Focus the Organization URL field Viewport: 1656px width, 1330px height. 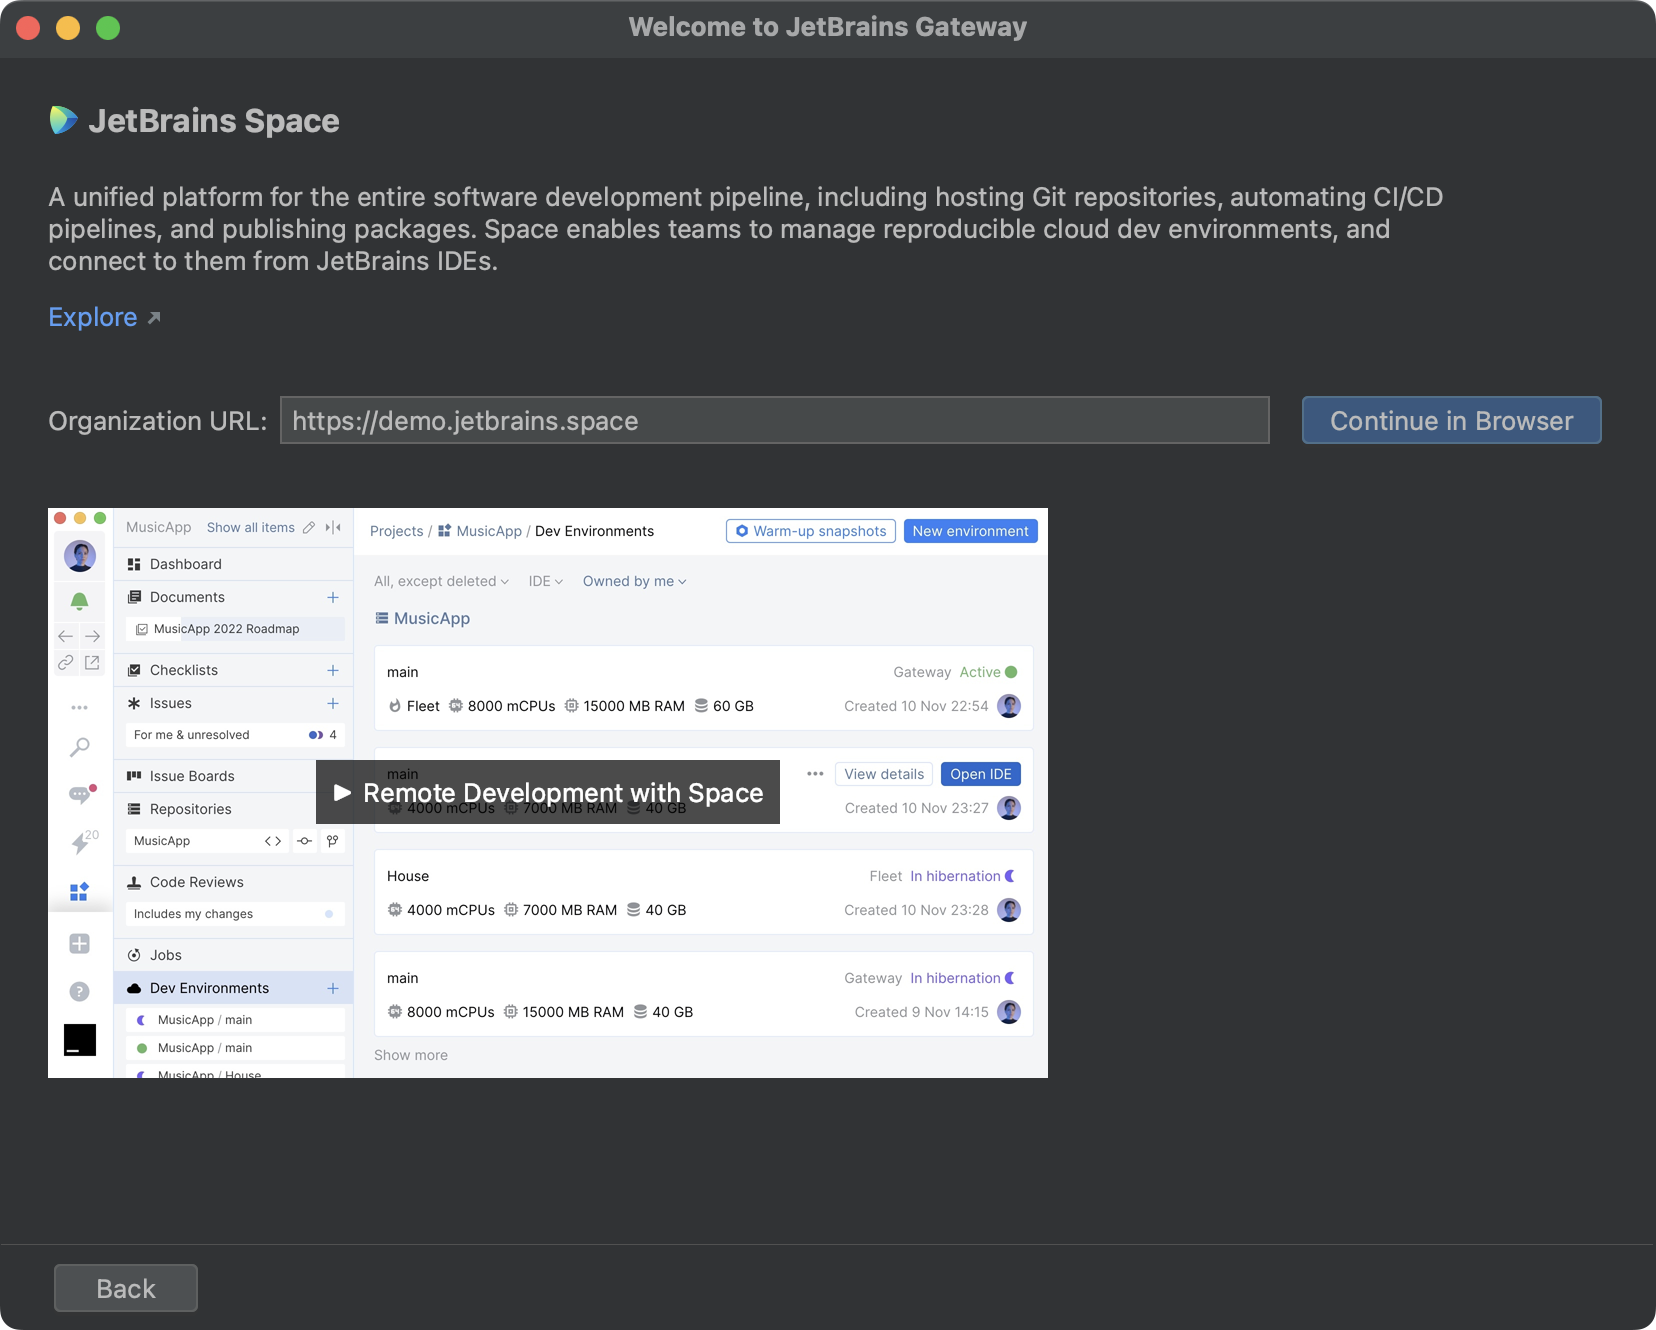[774, 421]
